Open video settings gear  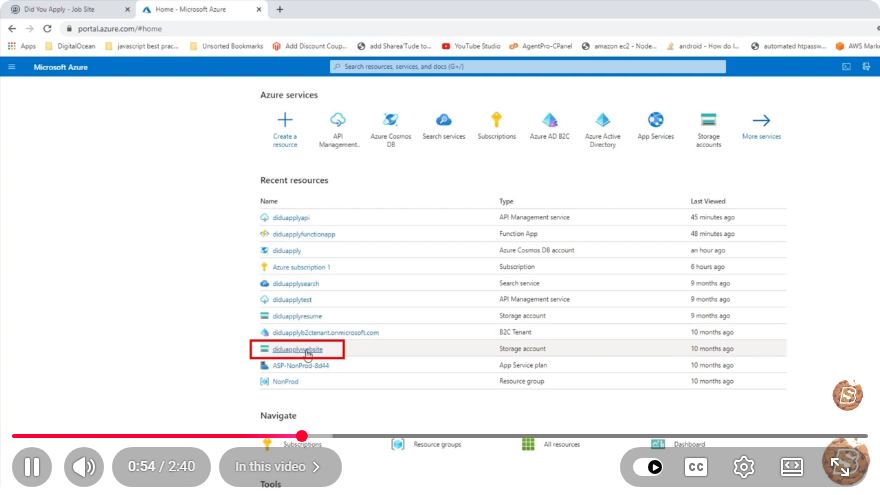744,467
